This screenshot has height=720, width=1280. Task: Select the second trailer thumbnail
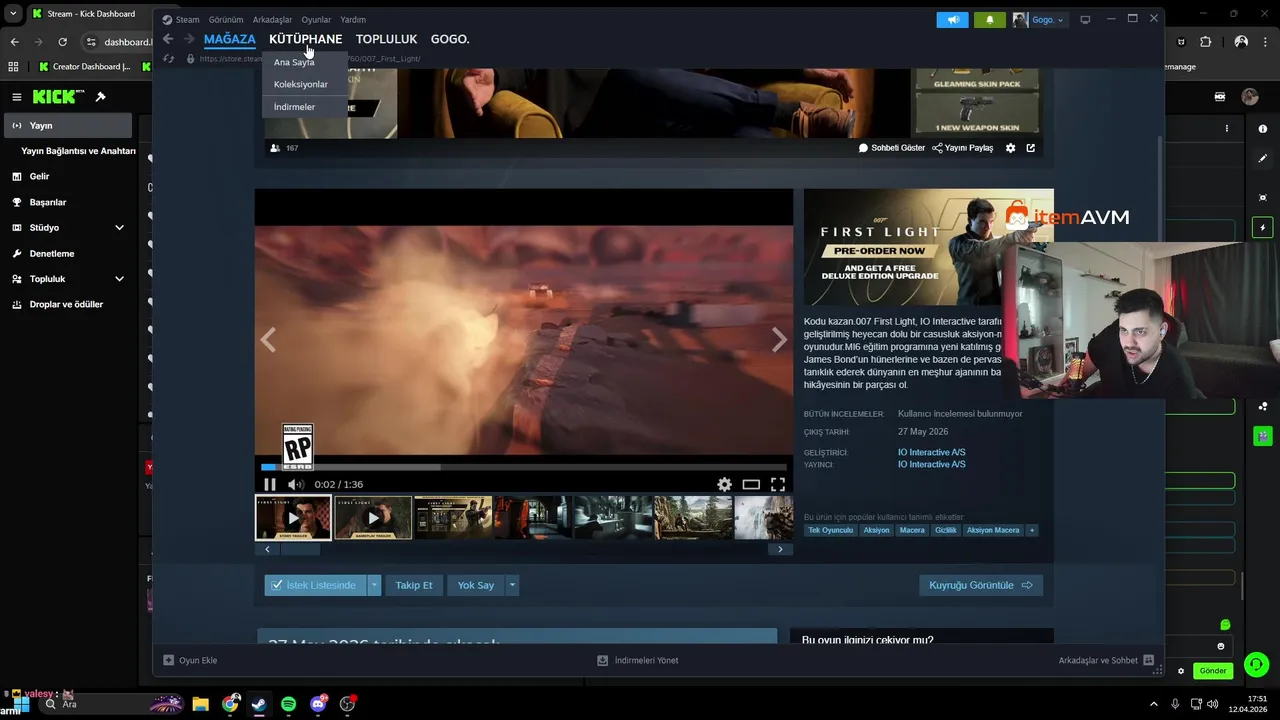(x=373, y=517)
